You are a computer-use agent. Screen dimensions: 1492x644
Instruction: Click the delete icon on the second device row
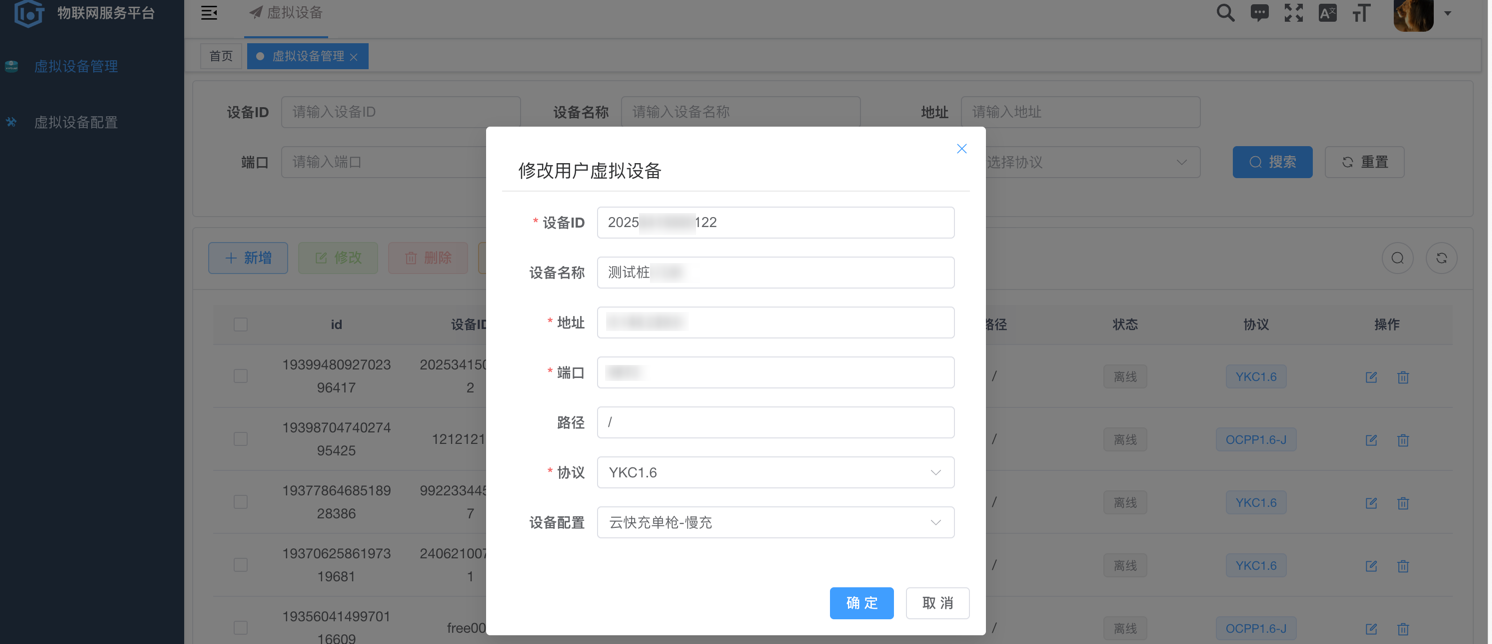(1403, 440)
